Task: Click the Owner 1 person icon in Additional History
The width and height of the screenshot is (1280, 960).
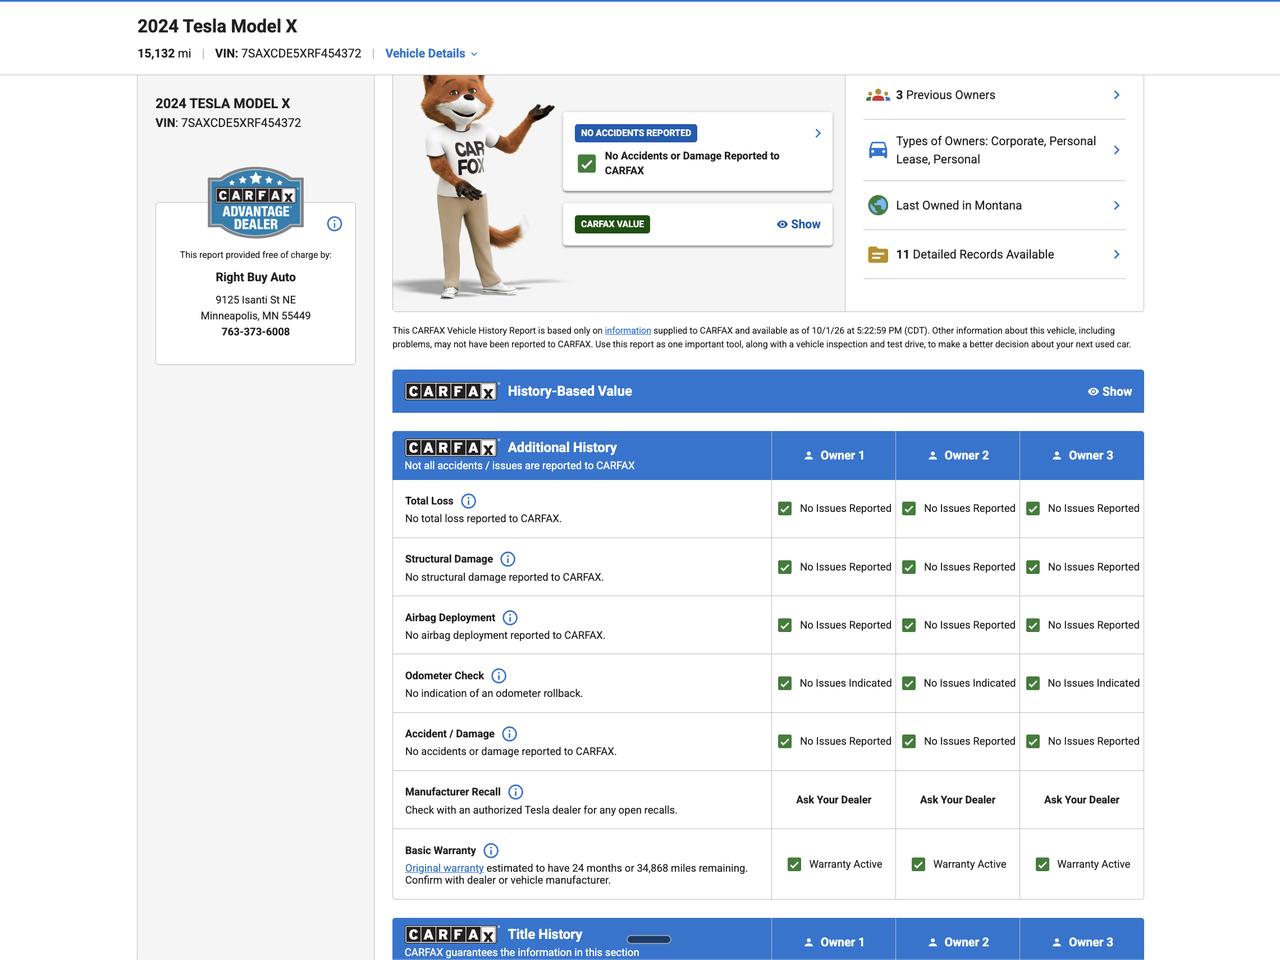Action: (809, 456)
